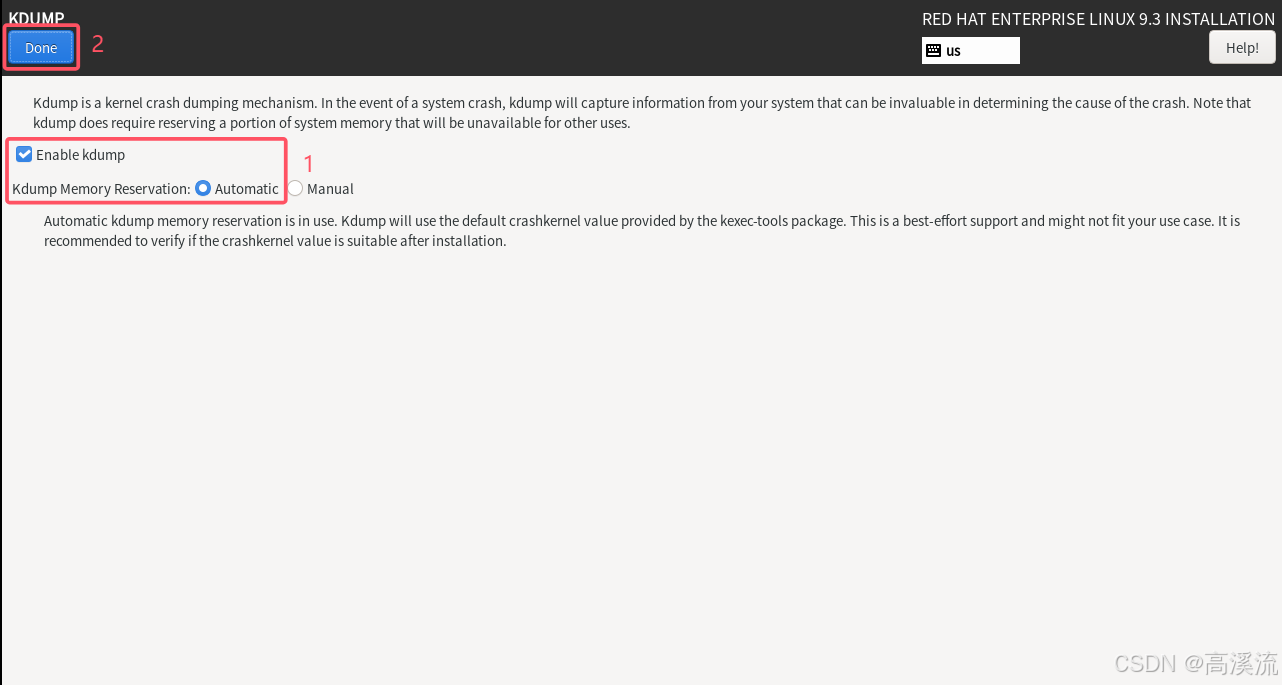This screenshot has height=685, width=1282.
Task: Click the Enable kdump label text
Action: [x=81, y=155]
